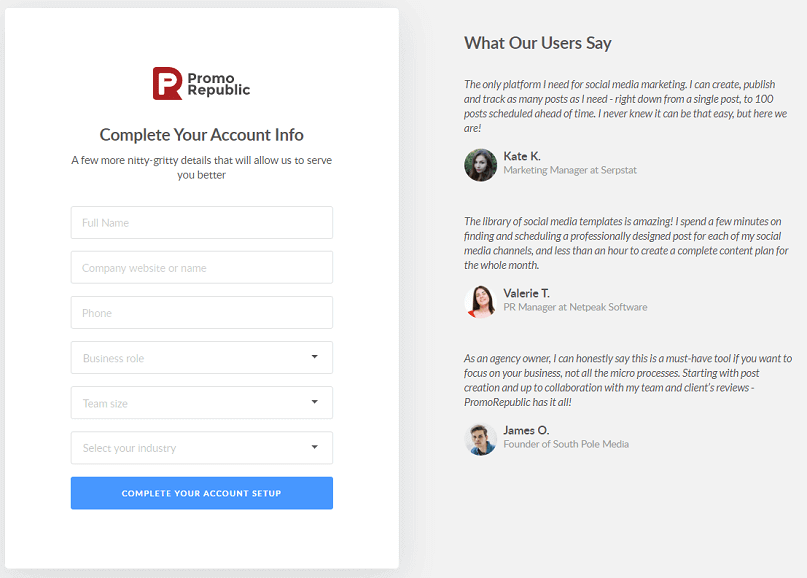Click the PromoRepublic red logo icon
Screen dimensions: 807x578
167,83
